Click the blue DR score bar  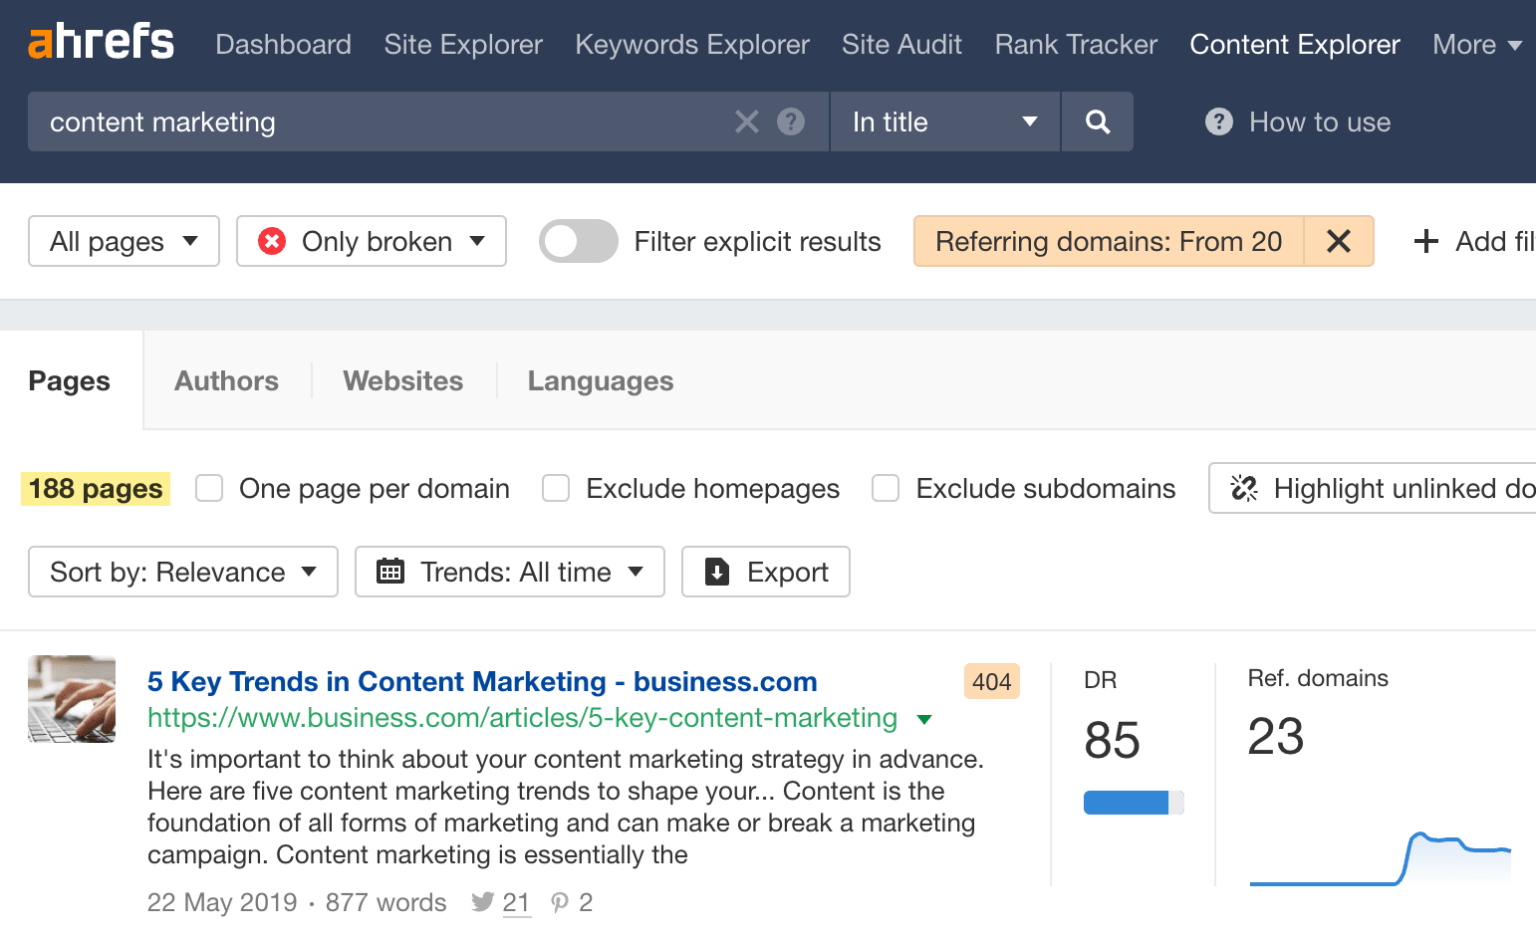click(1127, 801)
